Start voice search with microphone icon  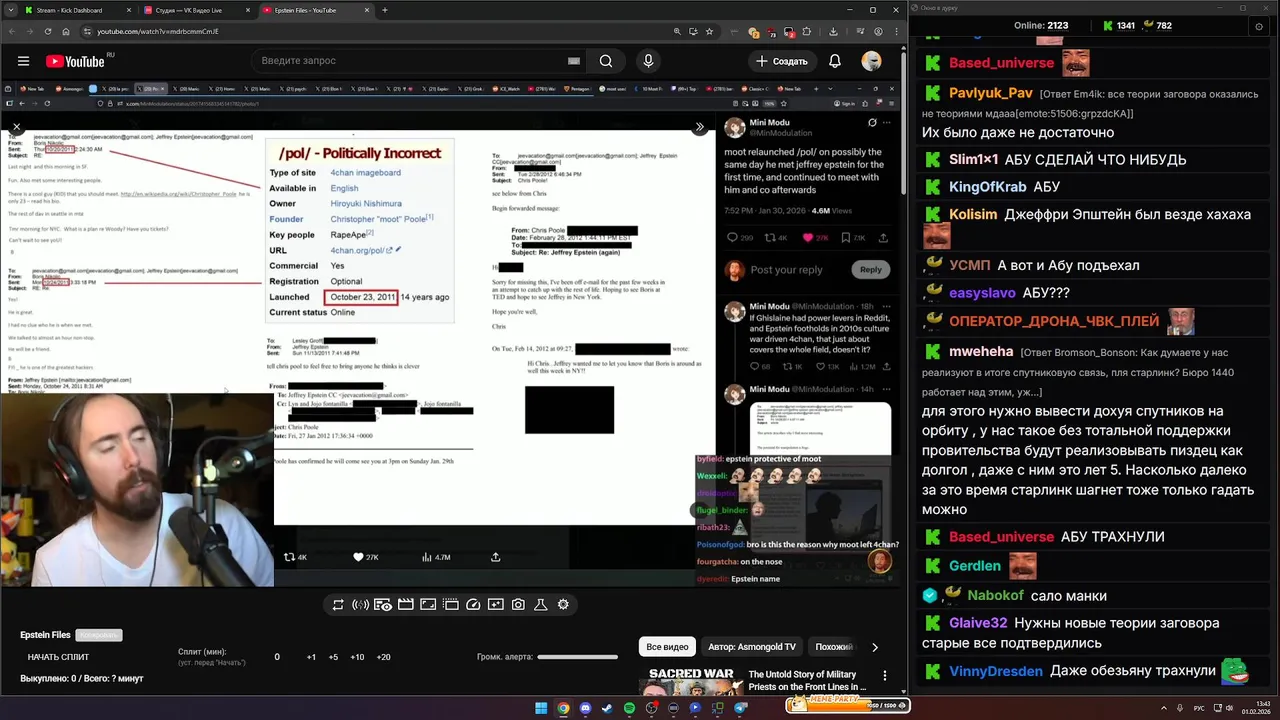[x=648, y=61]
